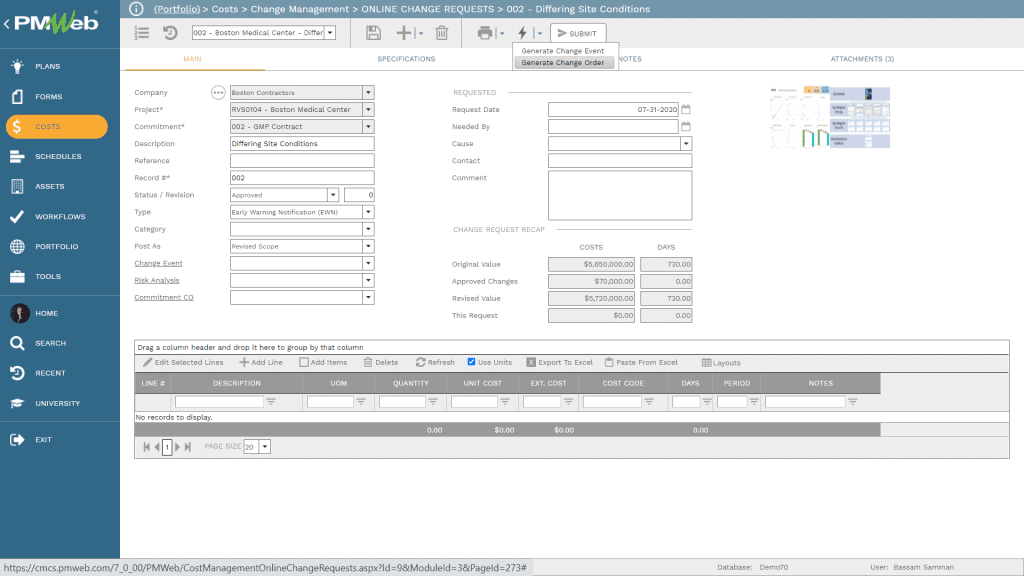
Task: Follow the Risk Analysis link
Action: pyautogui.click(x=156, y=281)
